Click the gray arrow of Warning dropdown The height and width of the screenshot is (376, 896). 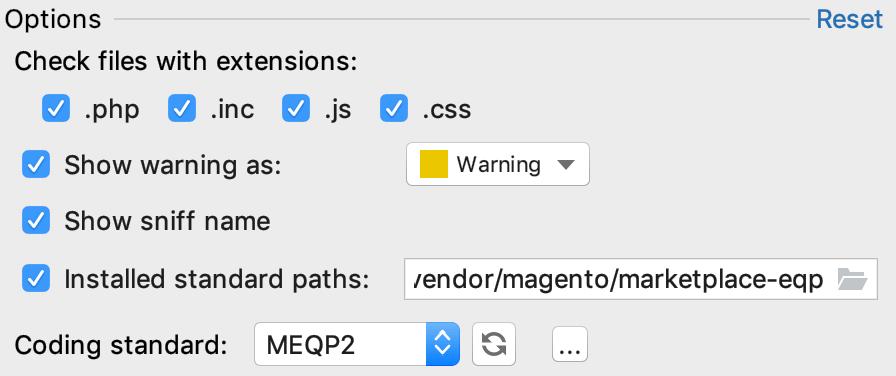(565, 165)
